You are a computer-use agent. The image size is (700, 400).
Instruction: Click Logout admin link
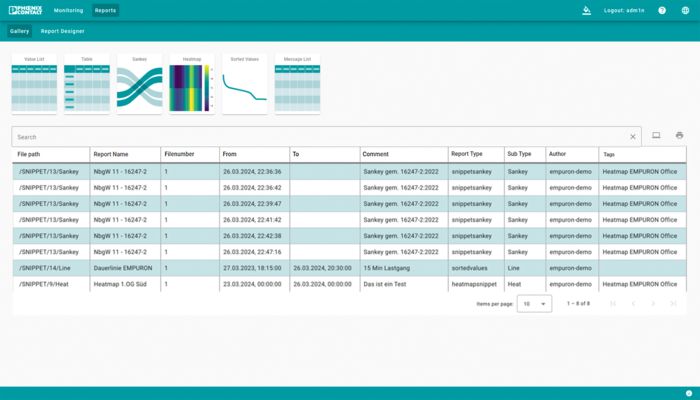coord(624,10)
